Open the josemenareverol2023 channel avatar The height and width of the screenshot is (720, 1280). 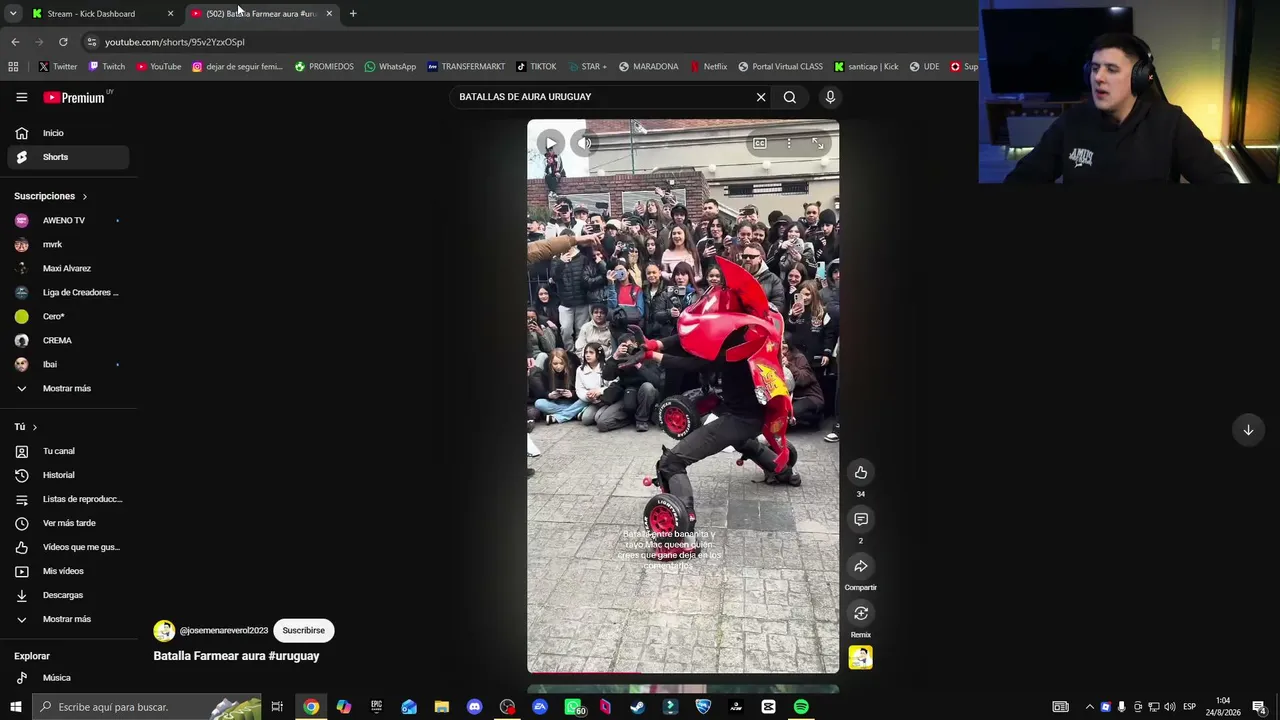click(164, 631)
